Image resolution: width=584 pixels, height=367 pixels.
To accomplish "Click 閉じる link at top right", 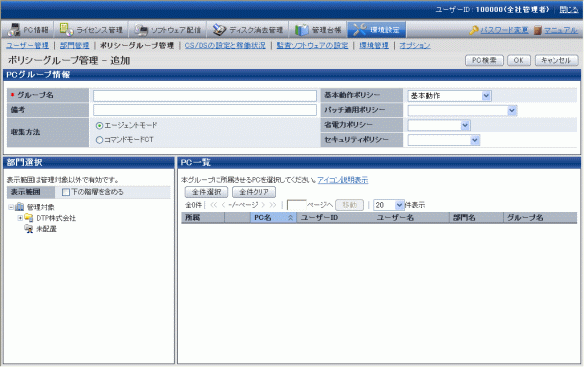I will coord(569,10).
